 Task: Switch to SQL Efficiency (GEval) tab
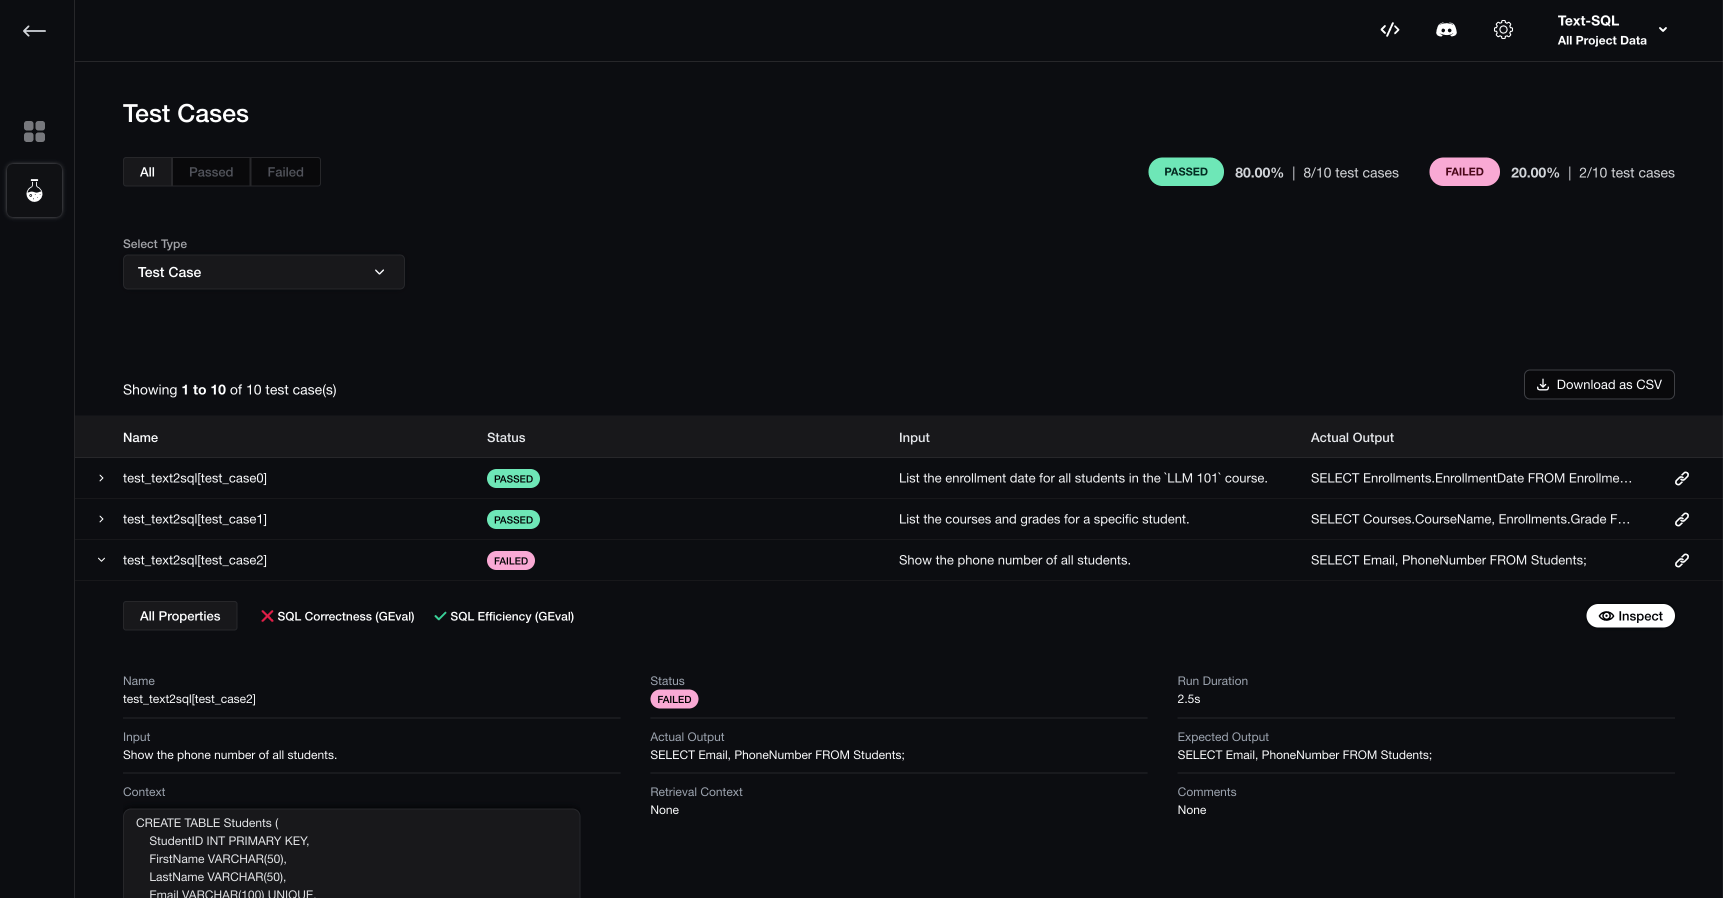pos(504,617)
